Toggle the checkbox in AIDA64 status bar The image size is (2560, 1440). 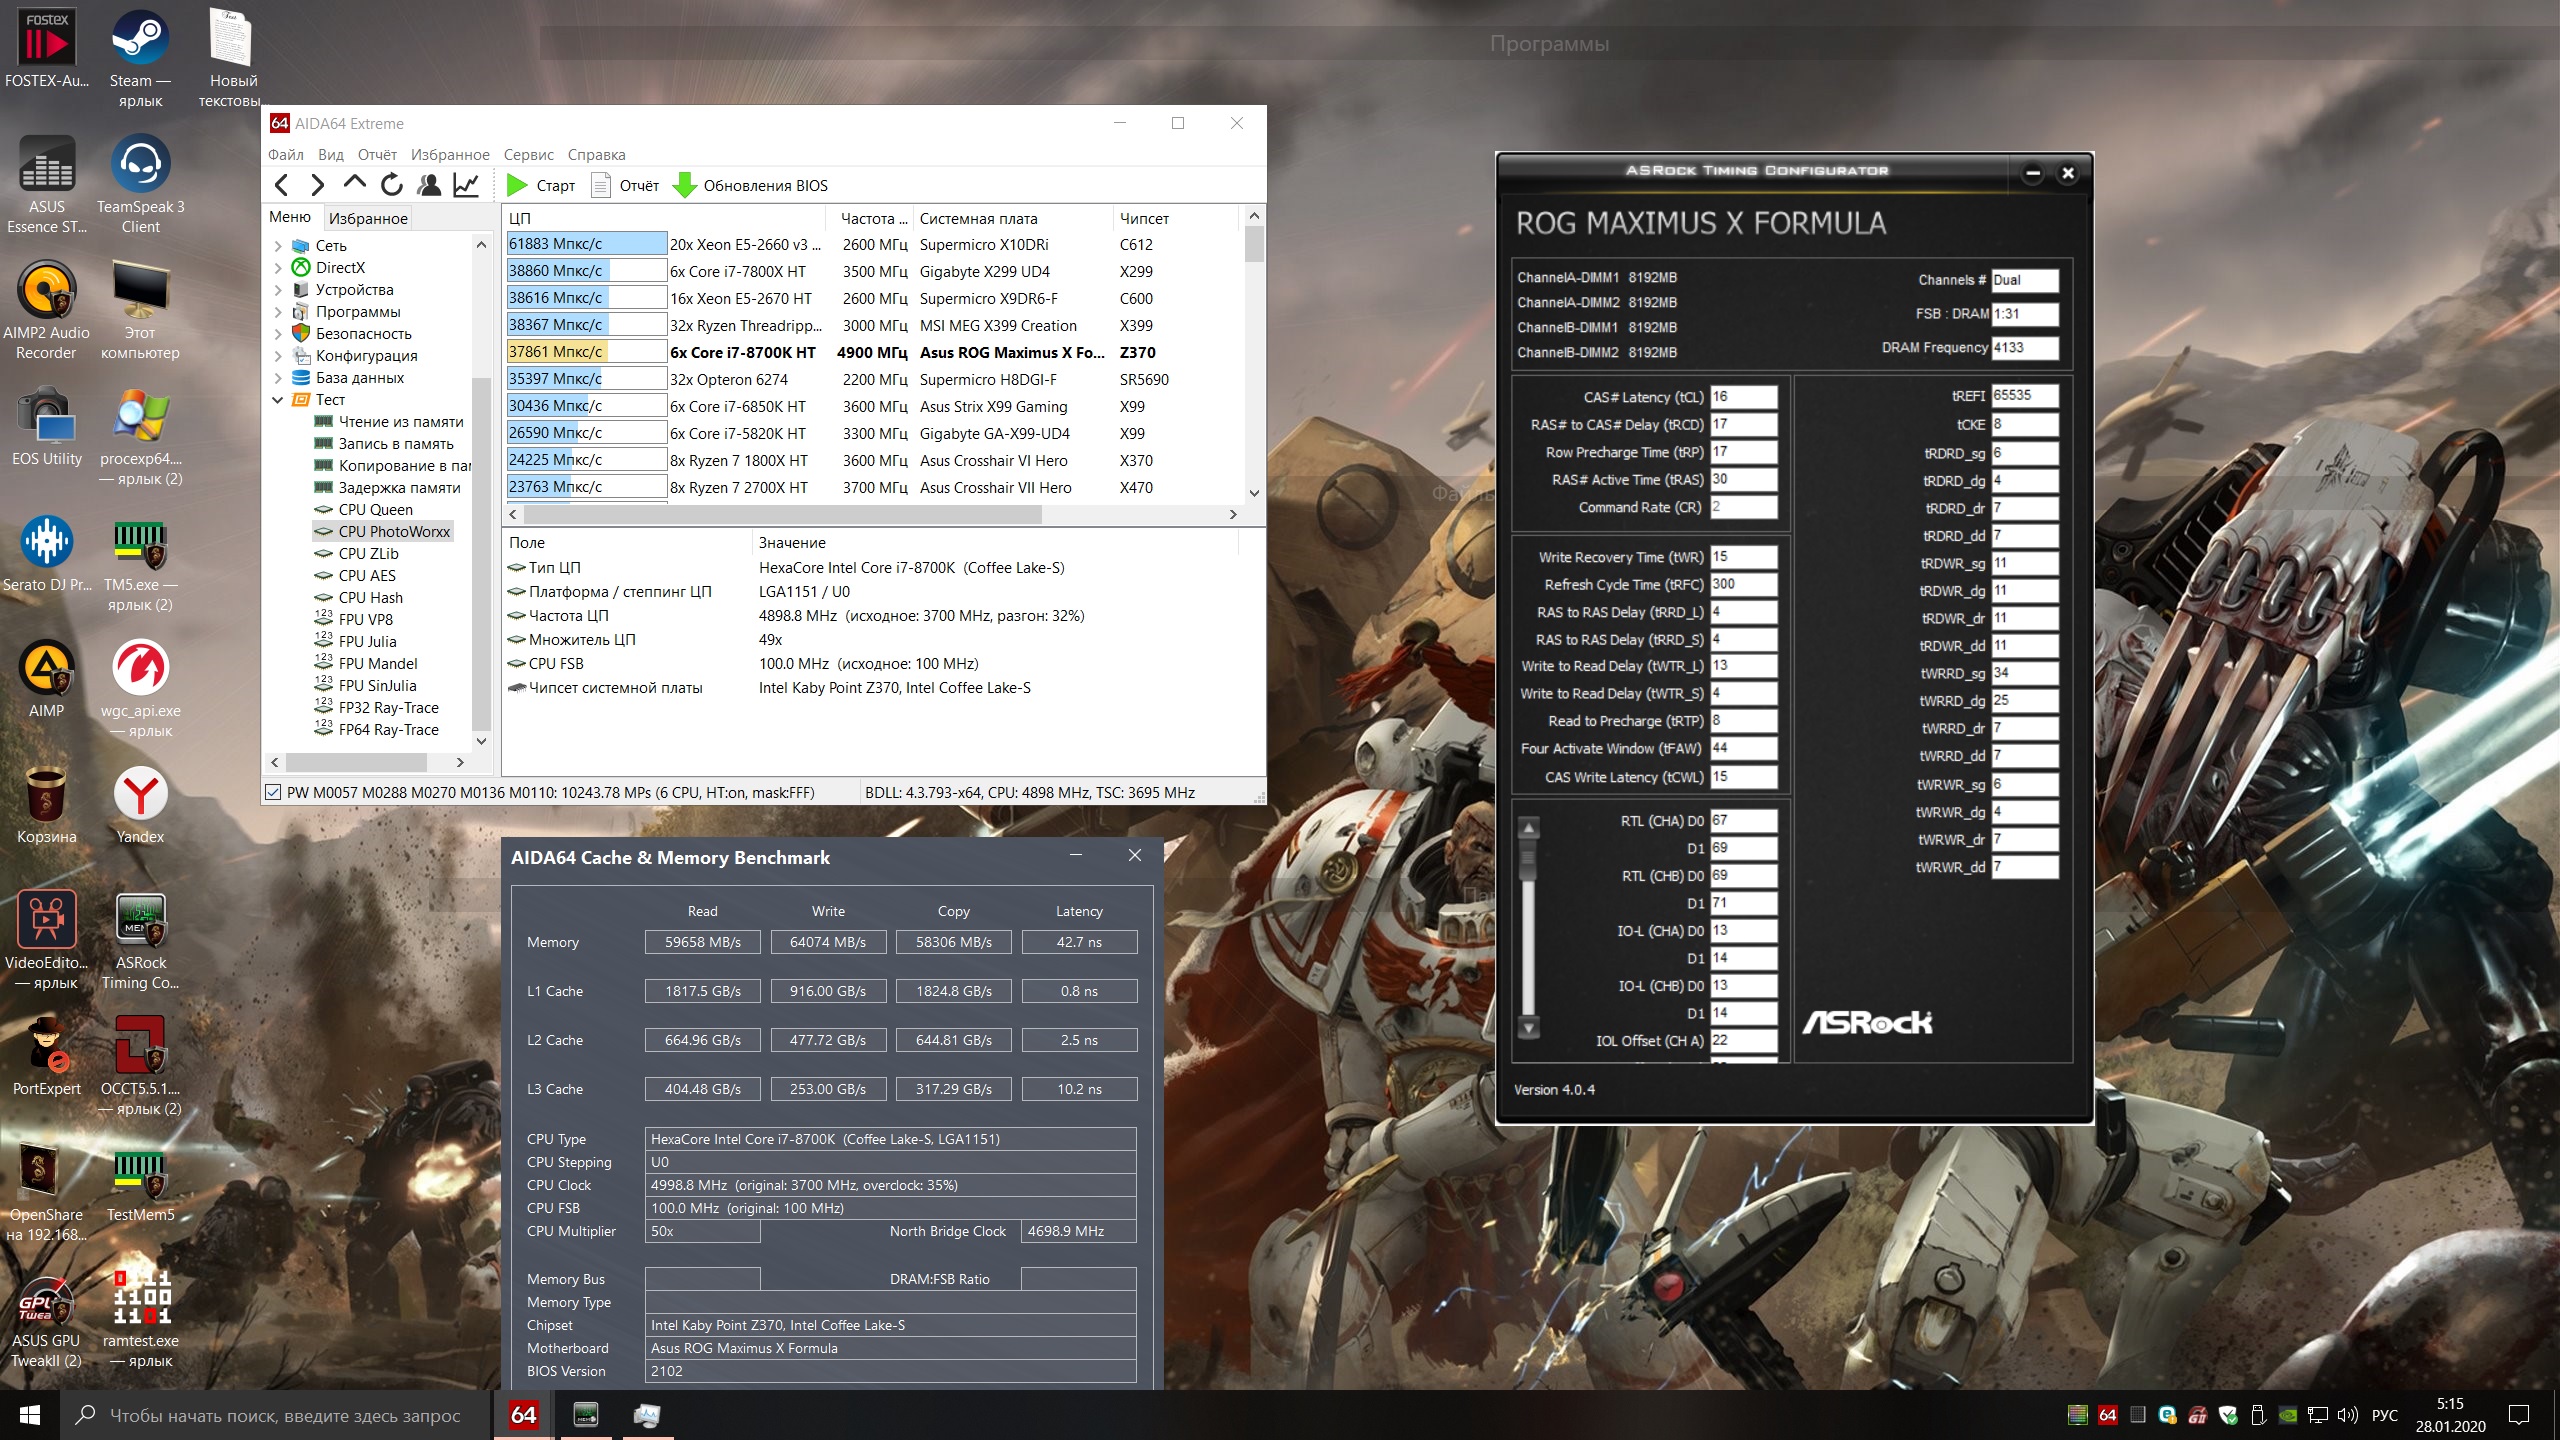coord(273,792)
